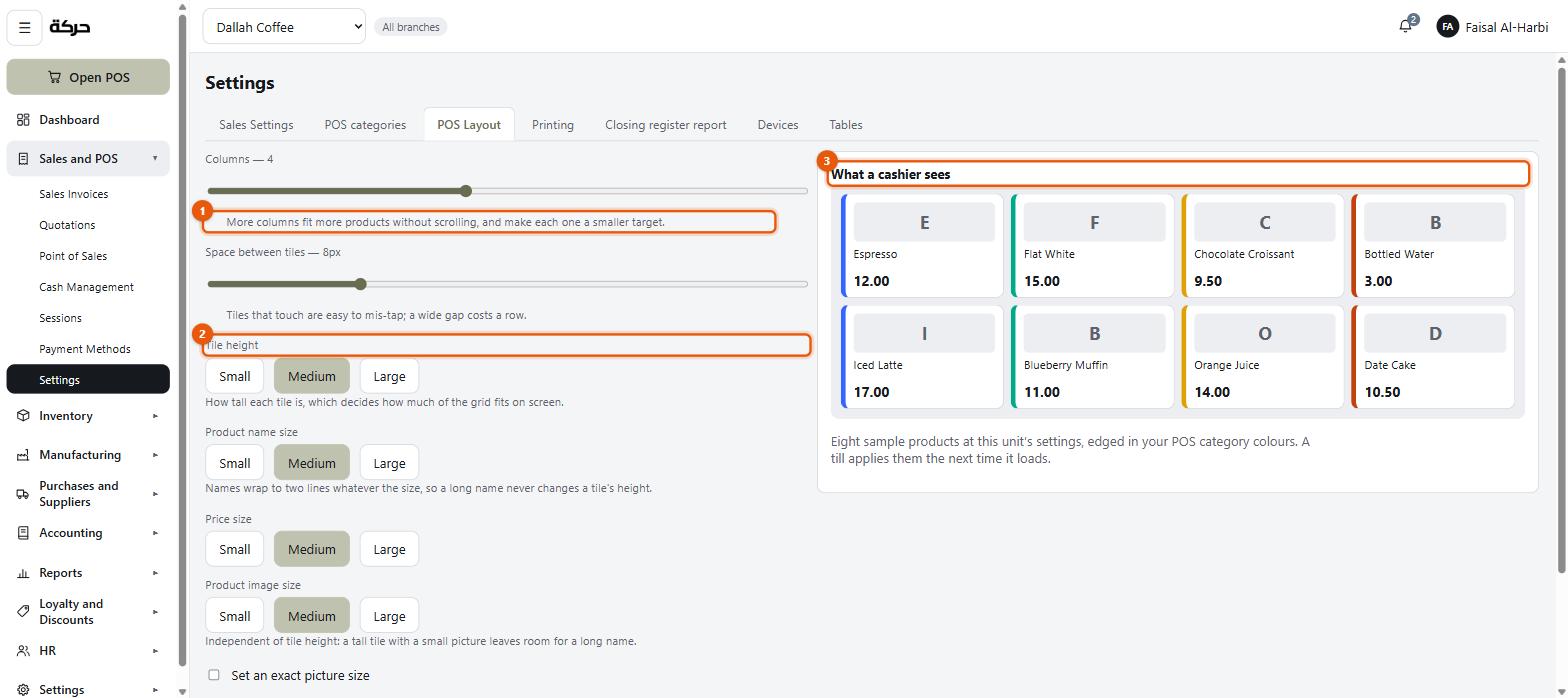Click the Manufacturing factory icon
1568x698 pixels.
point(23,455)
